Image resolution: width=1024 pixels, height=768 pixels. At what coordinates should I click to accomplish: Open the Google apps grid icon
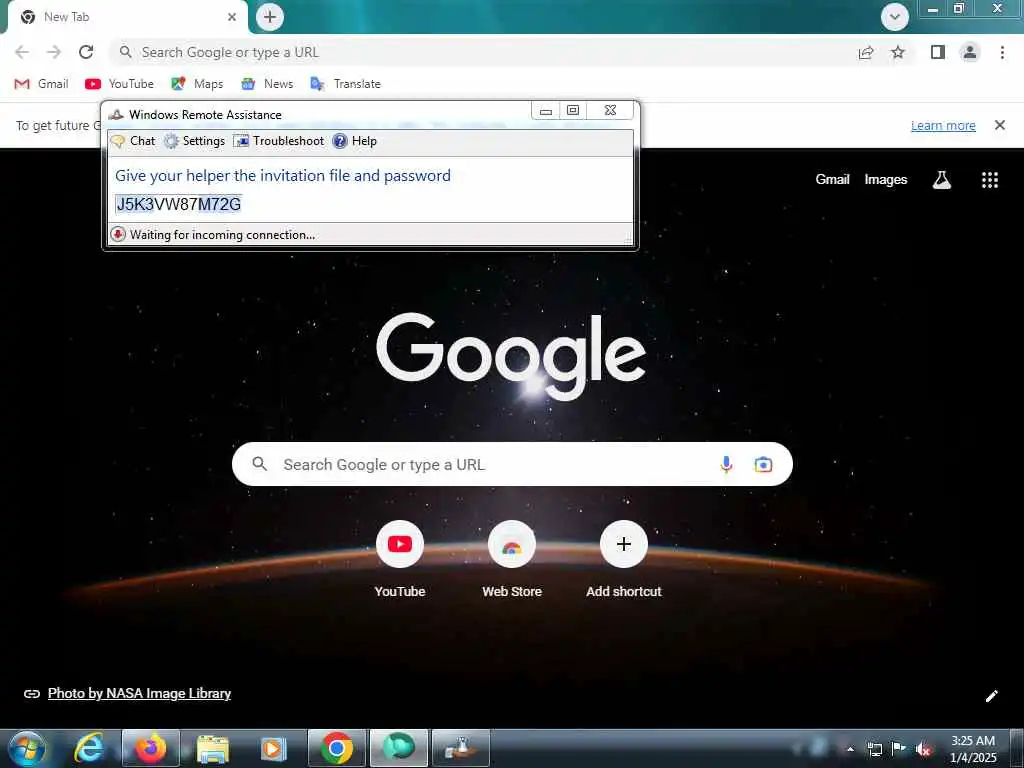989,180
